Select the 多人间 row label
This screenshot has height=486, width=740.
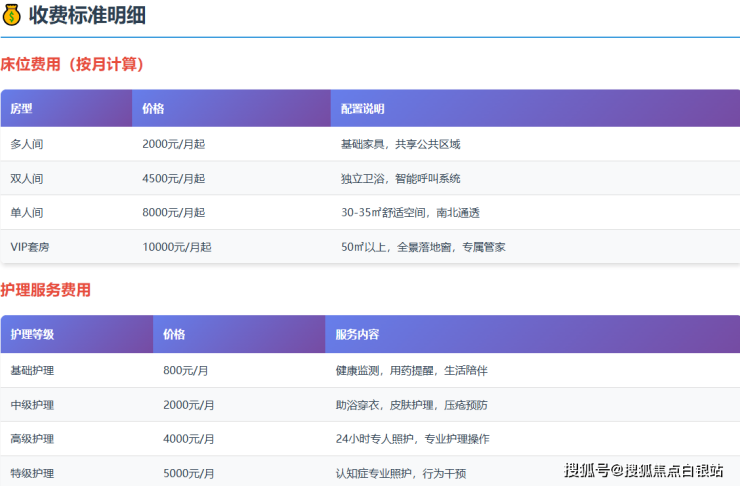point(27,144)
